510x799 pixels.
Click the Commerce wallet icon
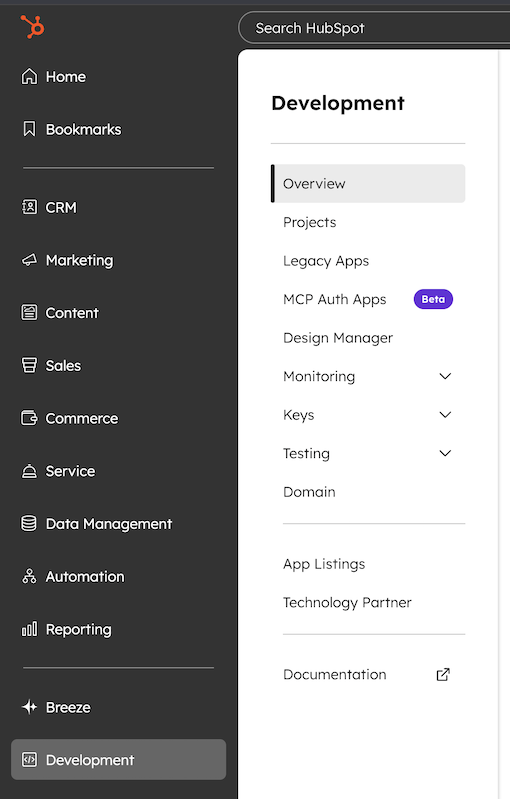29,418
